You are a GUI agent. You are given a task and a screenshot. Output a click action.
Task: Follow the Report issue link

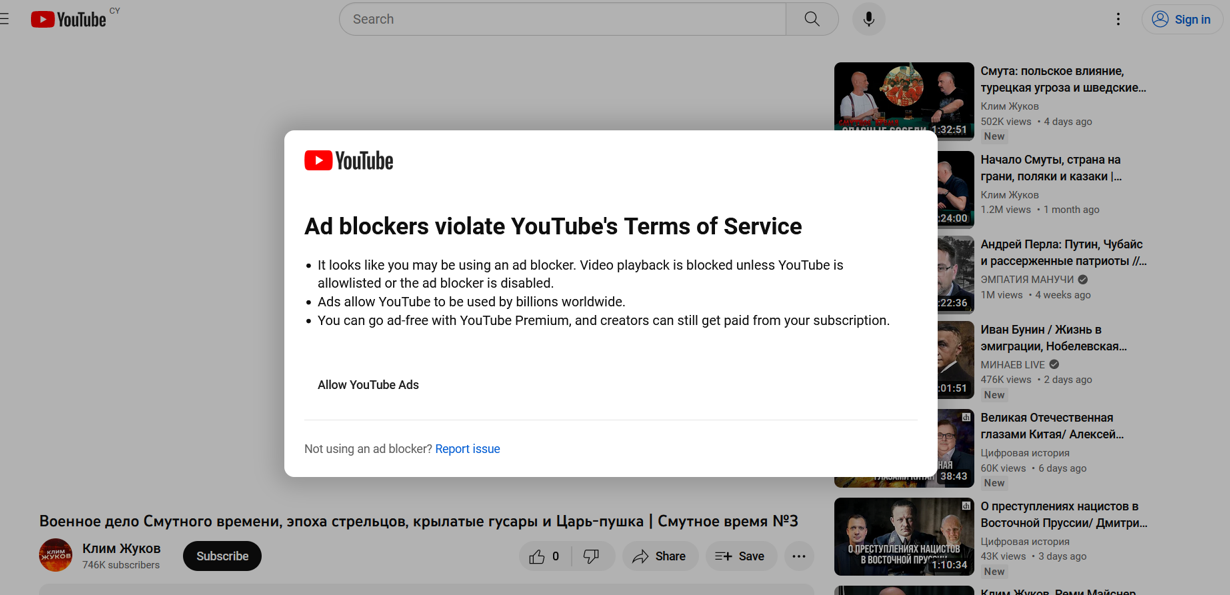click(467, 449)
